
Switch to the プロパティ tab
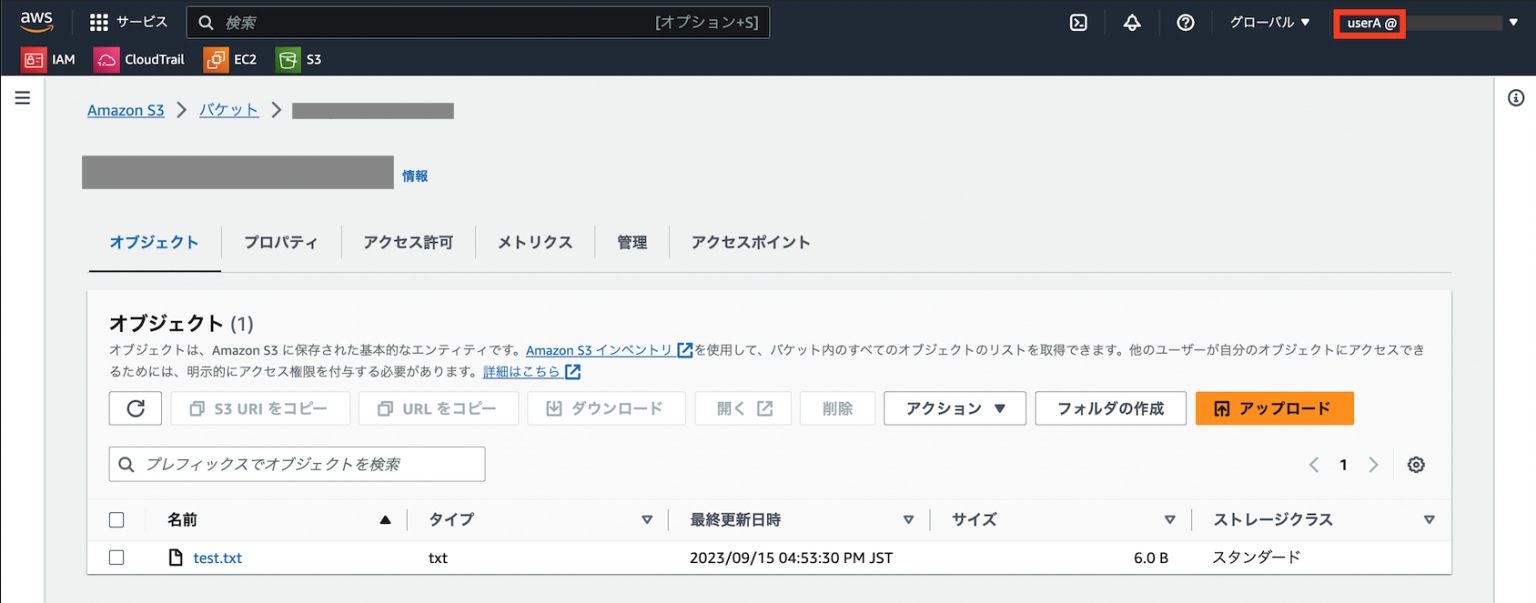click(281, 242)
